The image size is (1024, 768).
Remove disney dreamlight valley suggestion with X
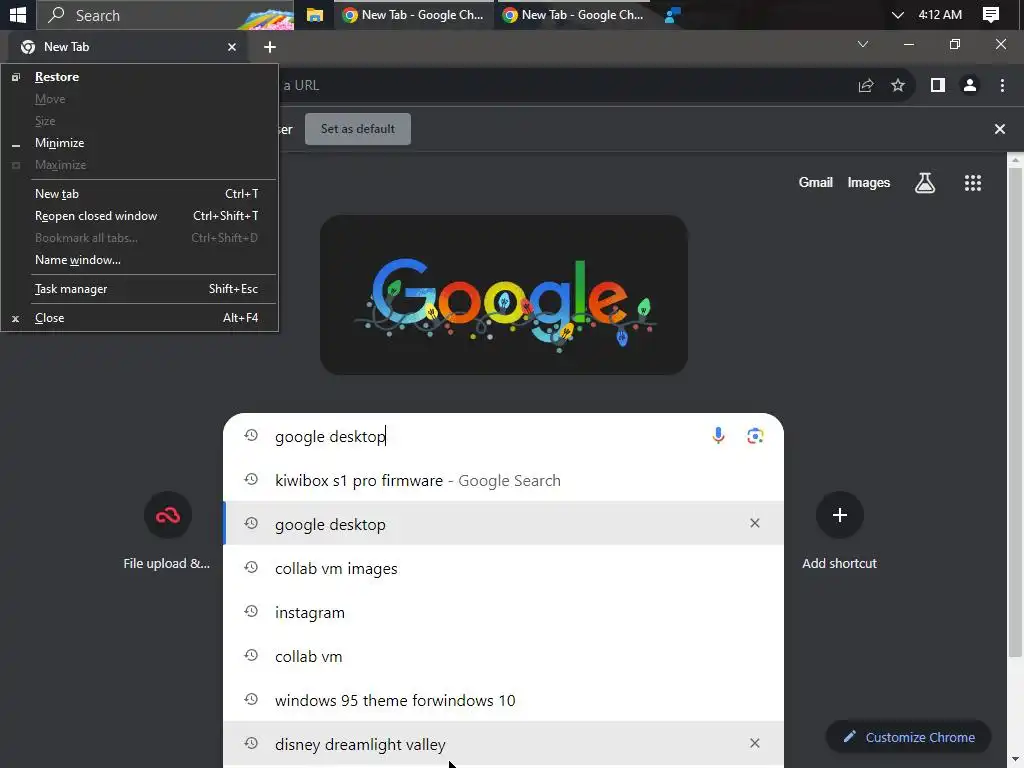(x=754, y=743)
